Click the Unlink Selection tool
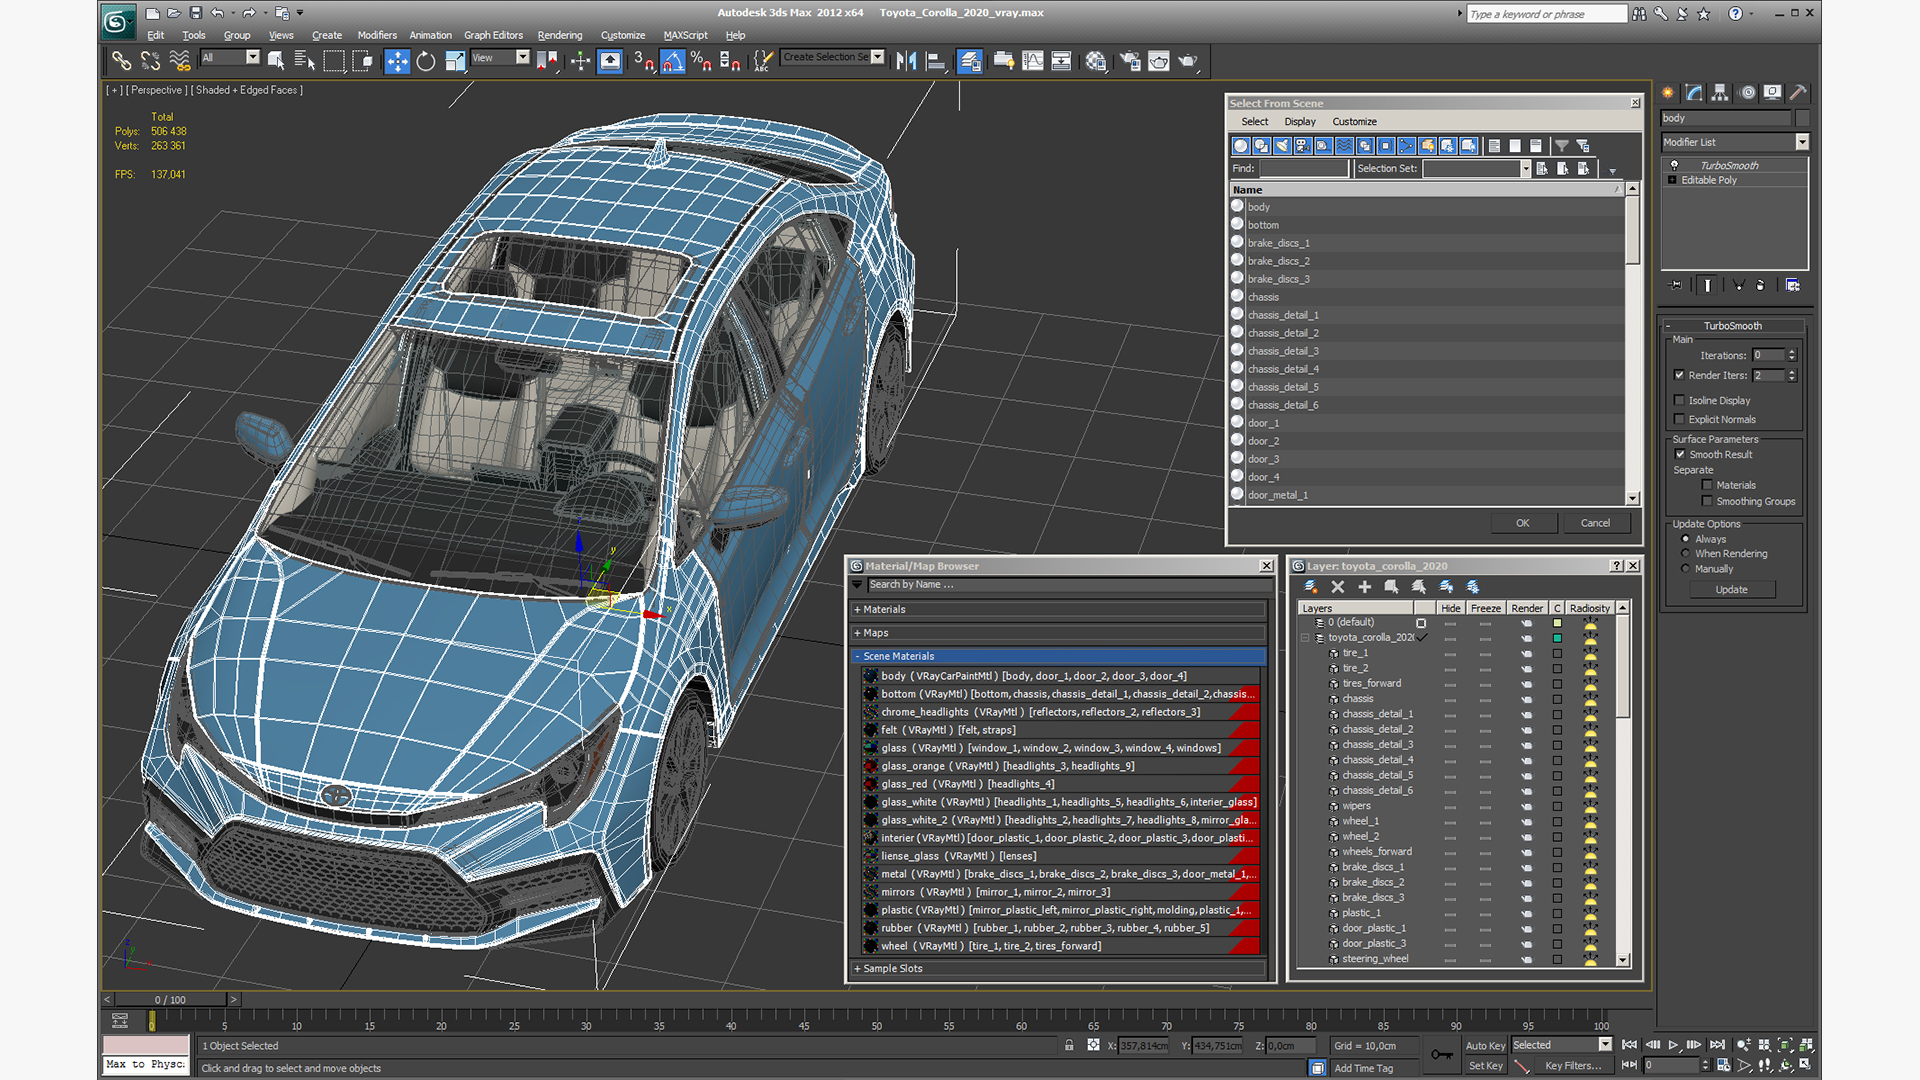 150,61
